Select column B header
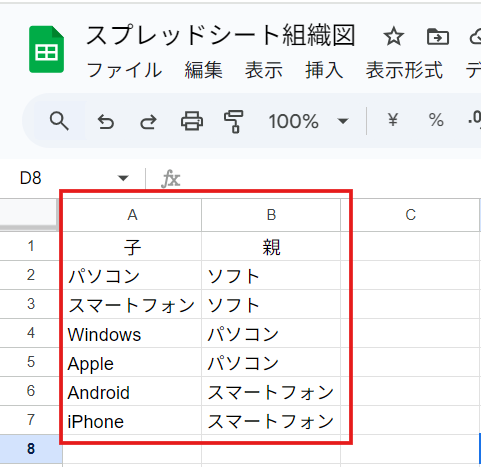 click(271, 215)
